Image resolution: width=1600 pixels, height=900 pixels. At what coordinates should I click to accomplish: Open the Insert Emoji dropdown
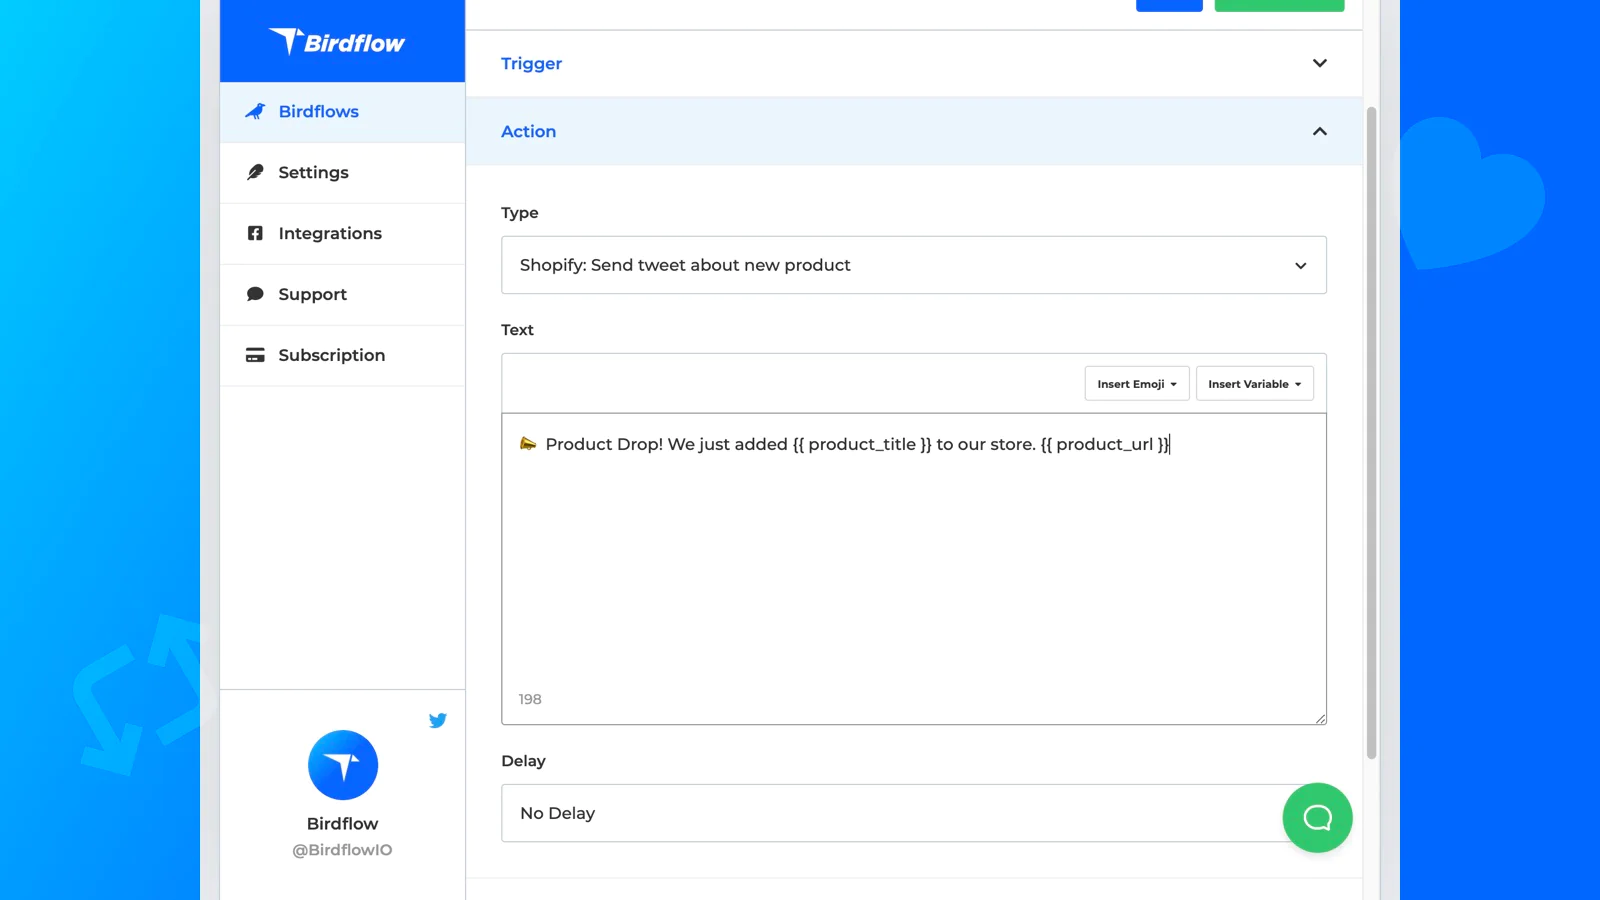pos(1137,383)
